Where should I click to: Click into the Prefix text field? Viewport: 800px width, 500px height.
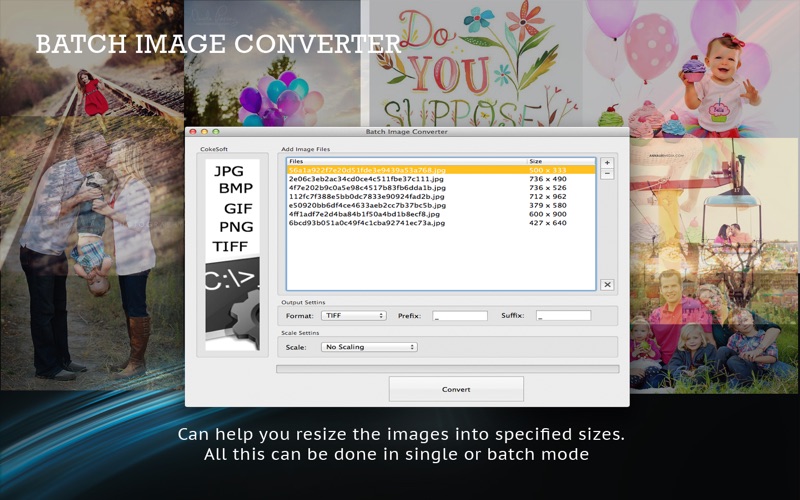coord(460,316)
